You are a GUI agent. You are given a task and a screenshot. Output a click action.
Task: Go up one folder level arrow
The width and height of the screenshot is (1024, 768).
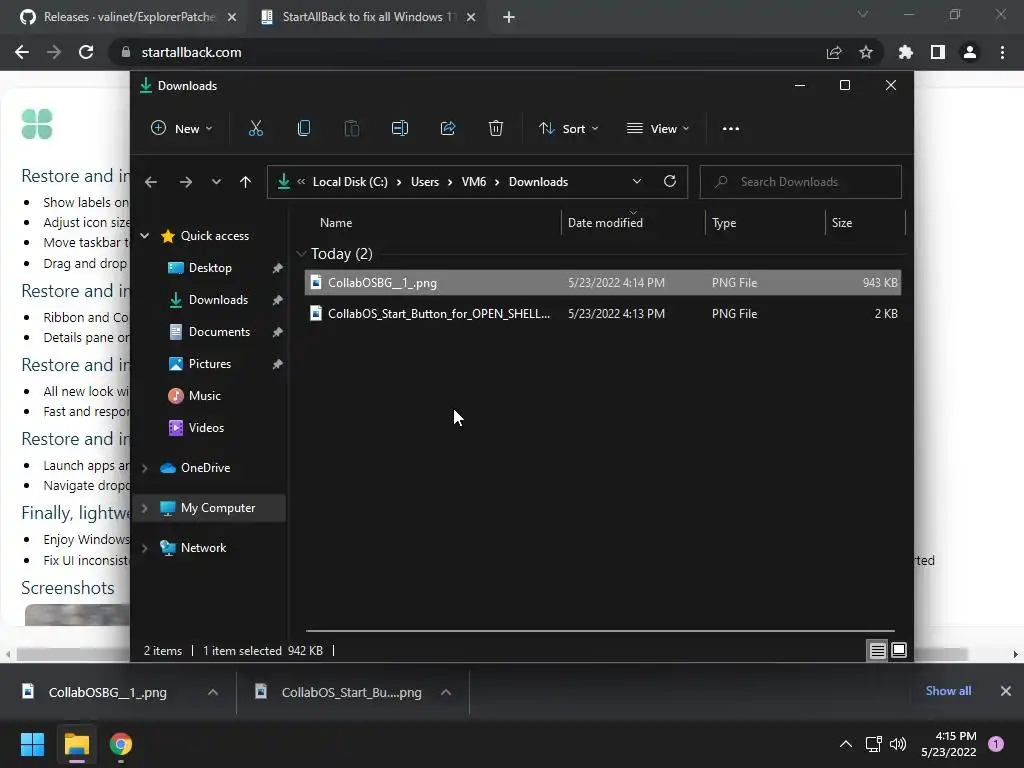pos(246,182)
